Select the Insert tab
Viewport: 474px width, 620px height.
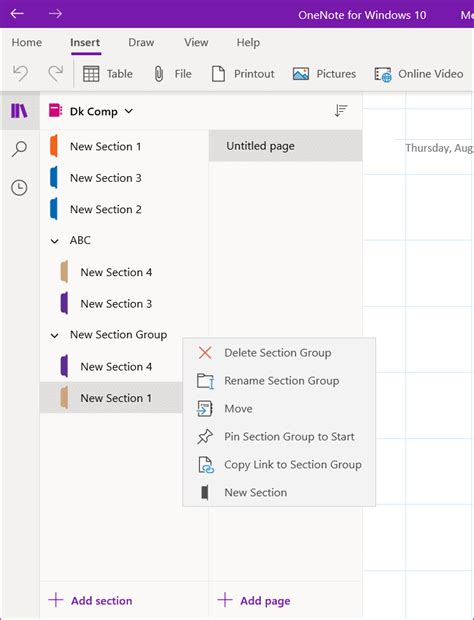click(x=85, y=42)
